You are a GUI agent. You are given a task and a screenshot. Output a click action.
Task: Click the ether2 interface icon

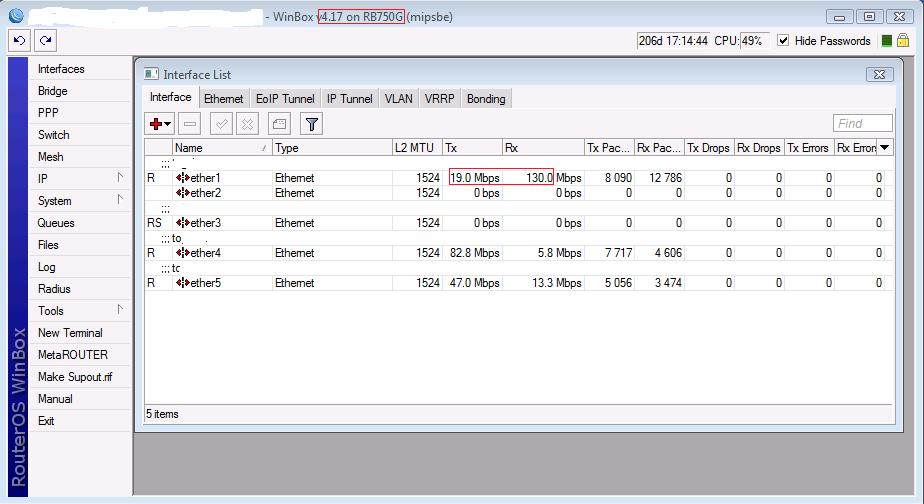pos(183,193)
